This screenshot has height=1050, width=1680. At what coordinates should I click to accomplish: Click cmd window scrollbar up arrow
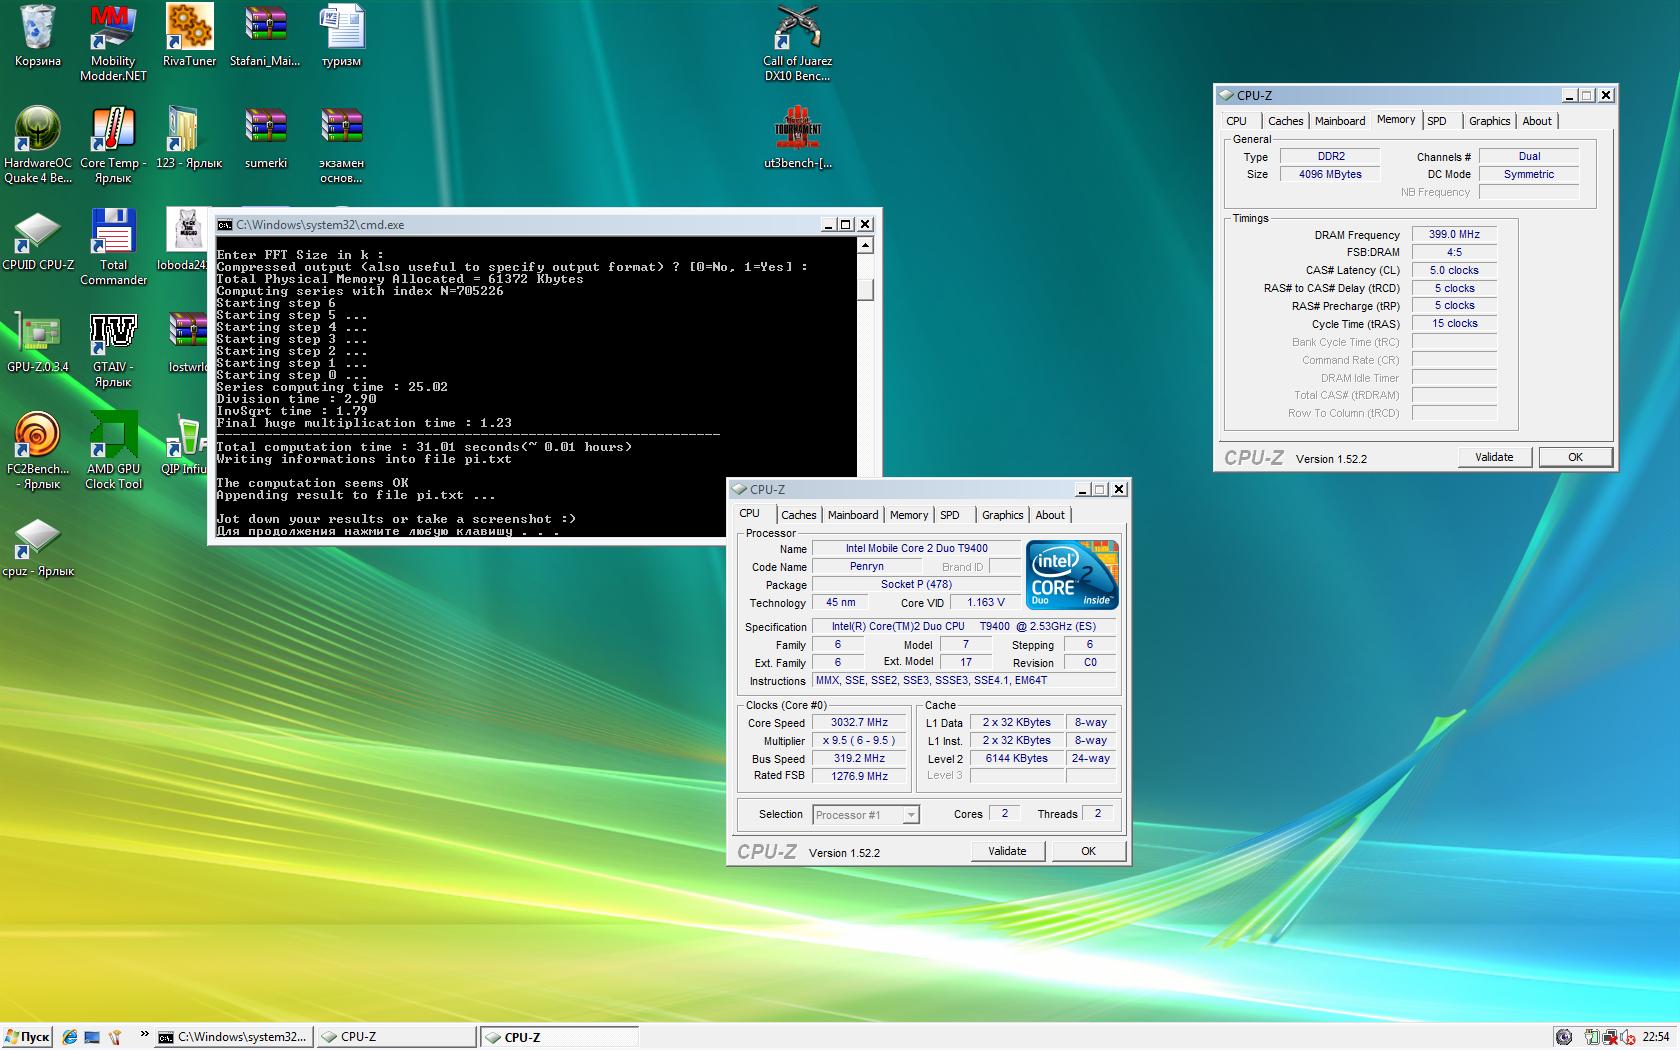point(865,245)
